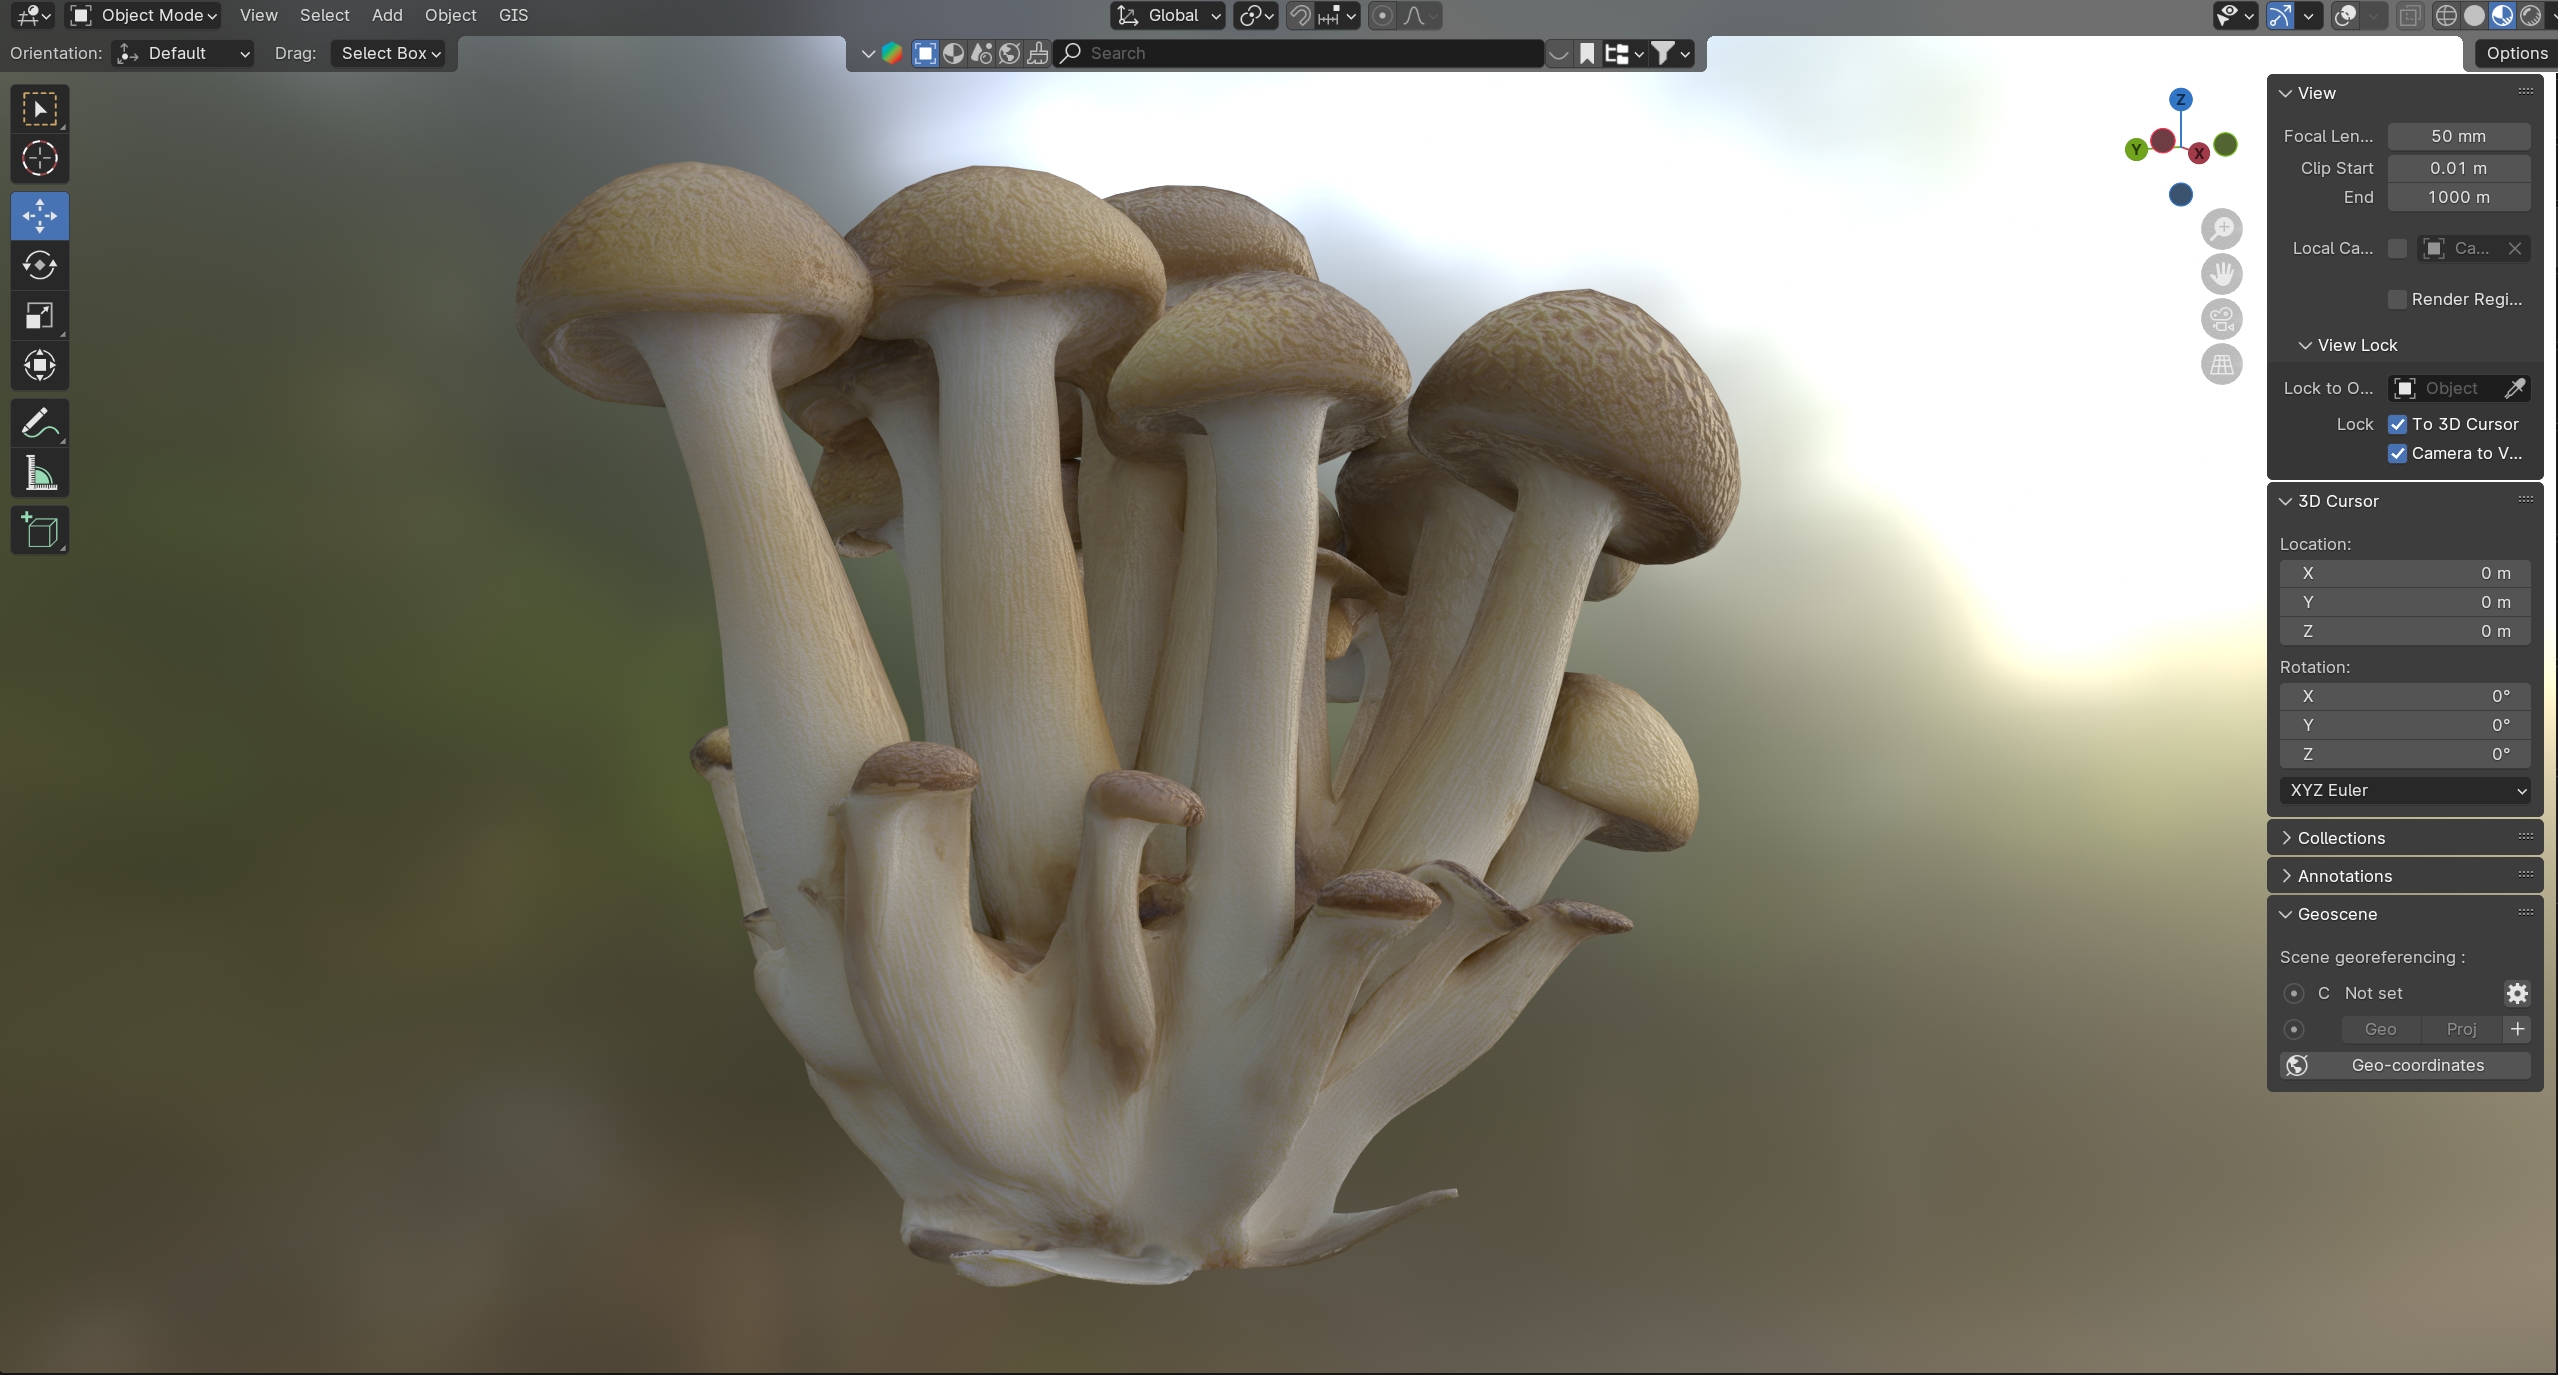Open the XYZ Euler rotation mode dropdown
The height and width of the screenshot is (1375, 2558).
pos(2404,790)
